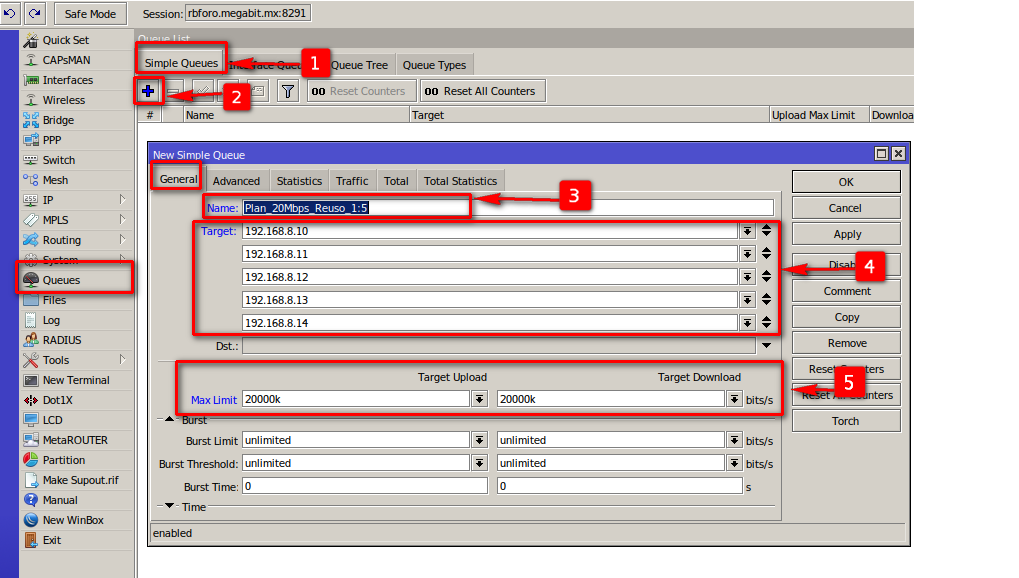Open the Queue Types tab
The image size is (1019, 578).
(434, 65)
